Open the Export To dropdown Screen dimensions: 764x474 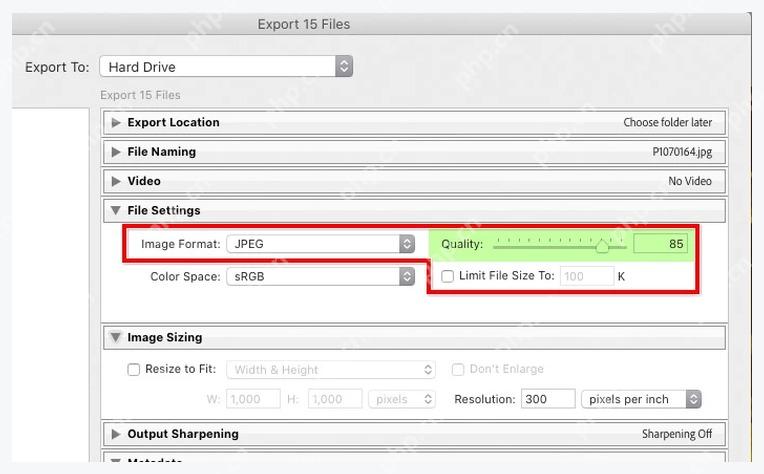[226, 66]
